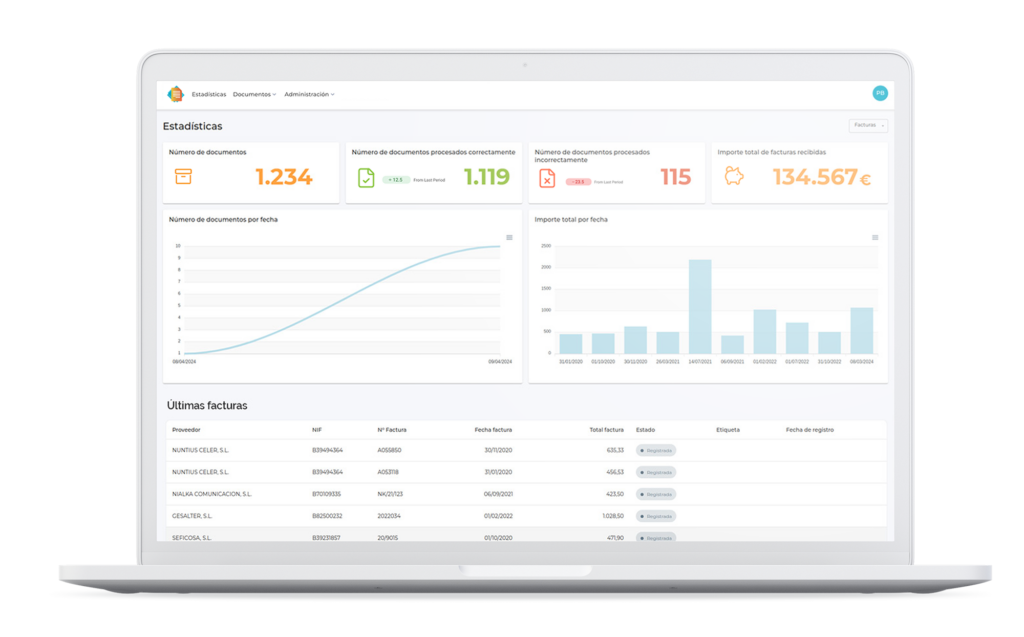1024x637 pixels.
Task: Select the green checkmark document icon
Action: click(365, 178)
